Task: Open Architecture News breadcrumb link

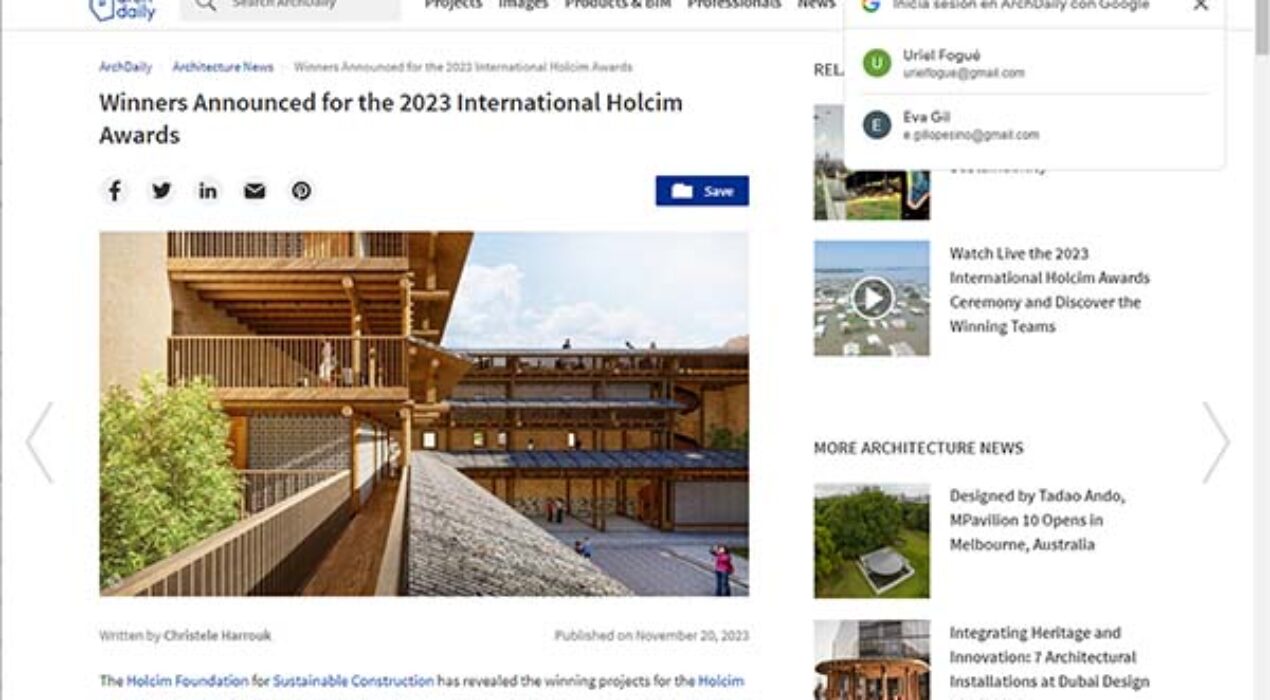Action: pos(223,67)
